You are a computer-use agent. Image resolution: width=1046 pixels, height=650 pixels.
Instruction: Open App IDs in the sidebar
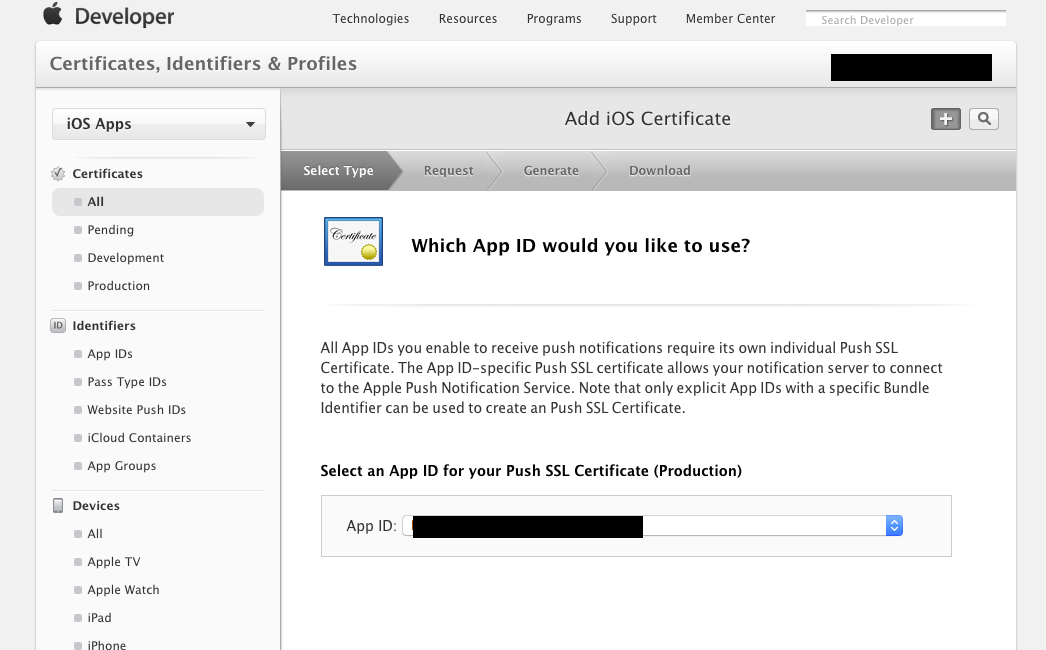point(110,354)
